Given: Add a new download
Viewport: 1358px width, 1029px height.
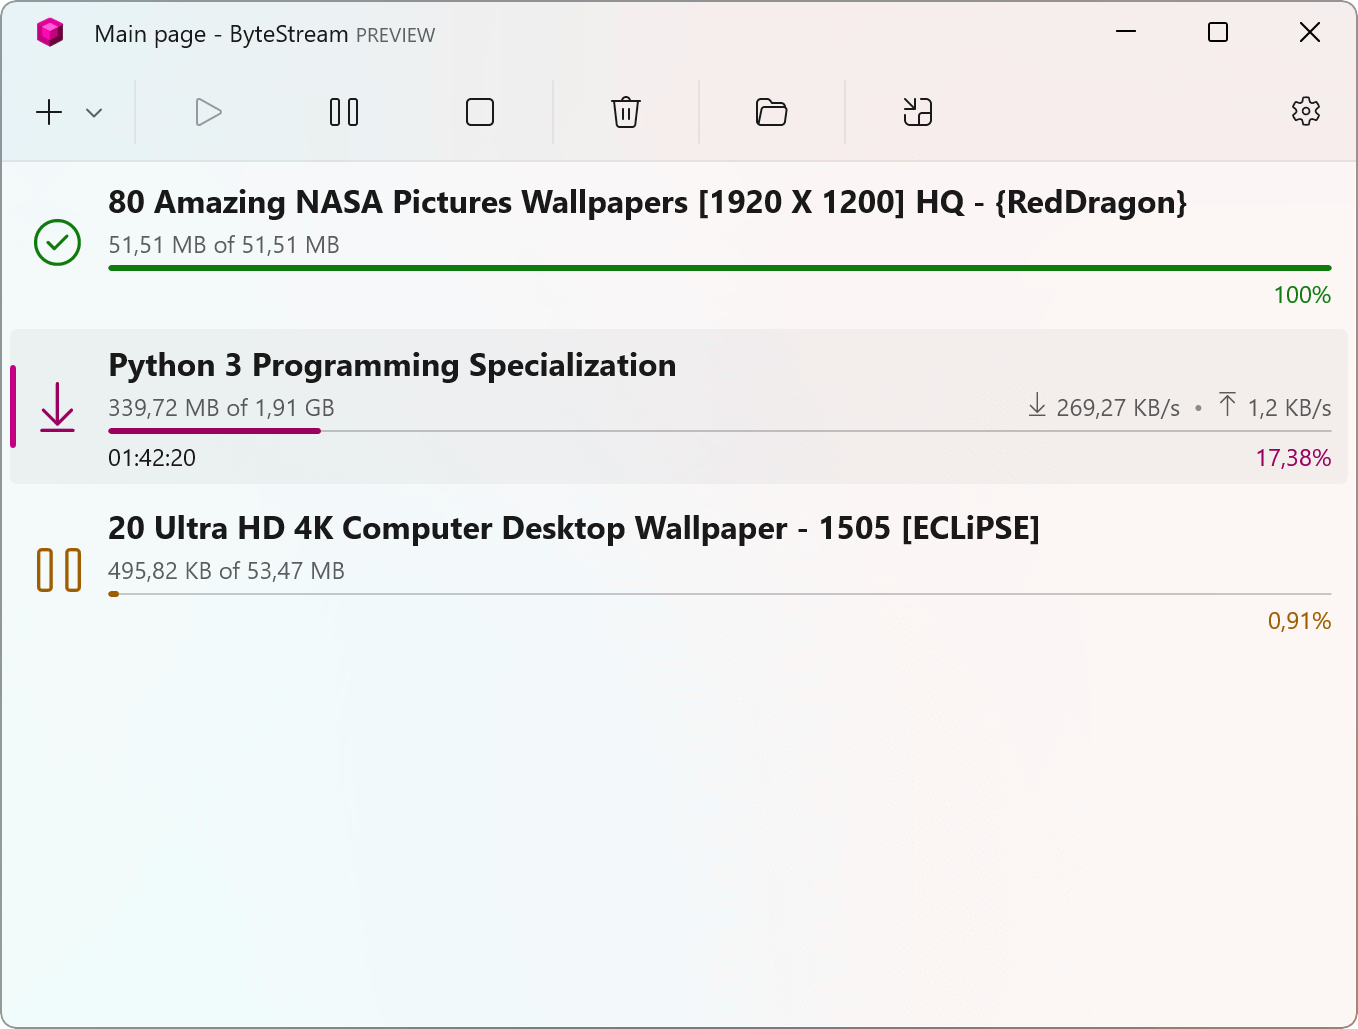Looking at the screenshot, I should coord(48,112).
